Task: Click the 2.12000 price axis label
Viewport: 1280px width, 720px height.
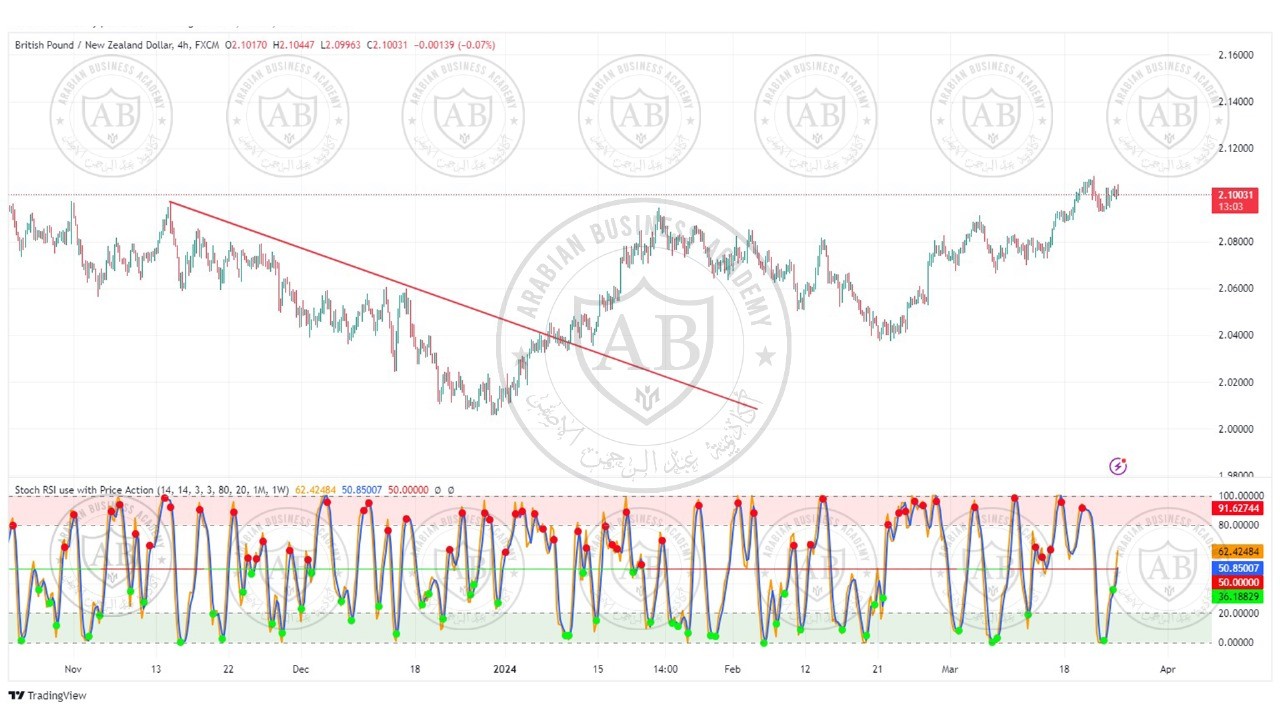Action: point(1234,148)
